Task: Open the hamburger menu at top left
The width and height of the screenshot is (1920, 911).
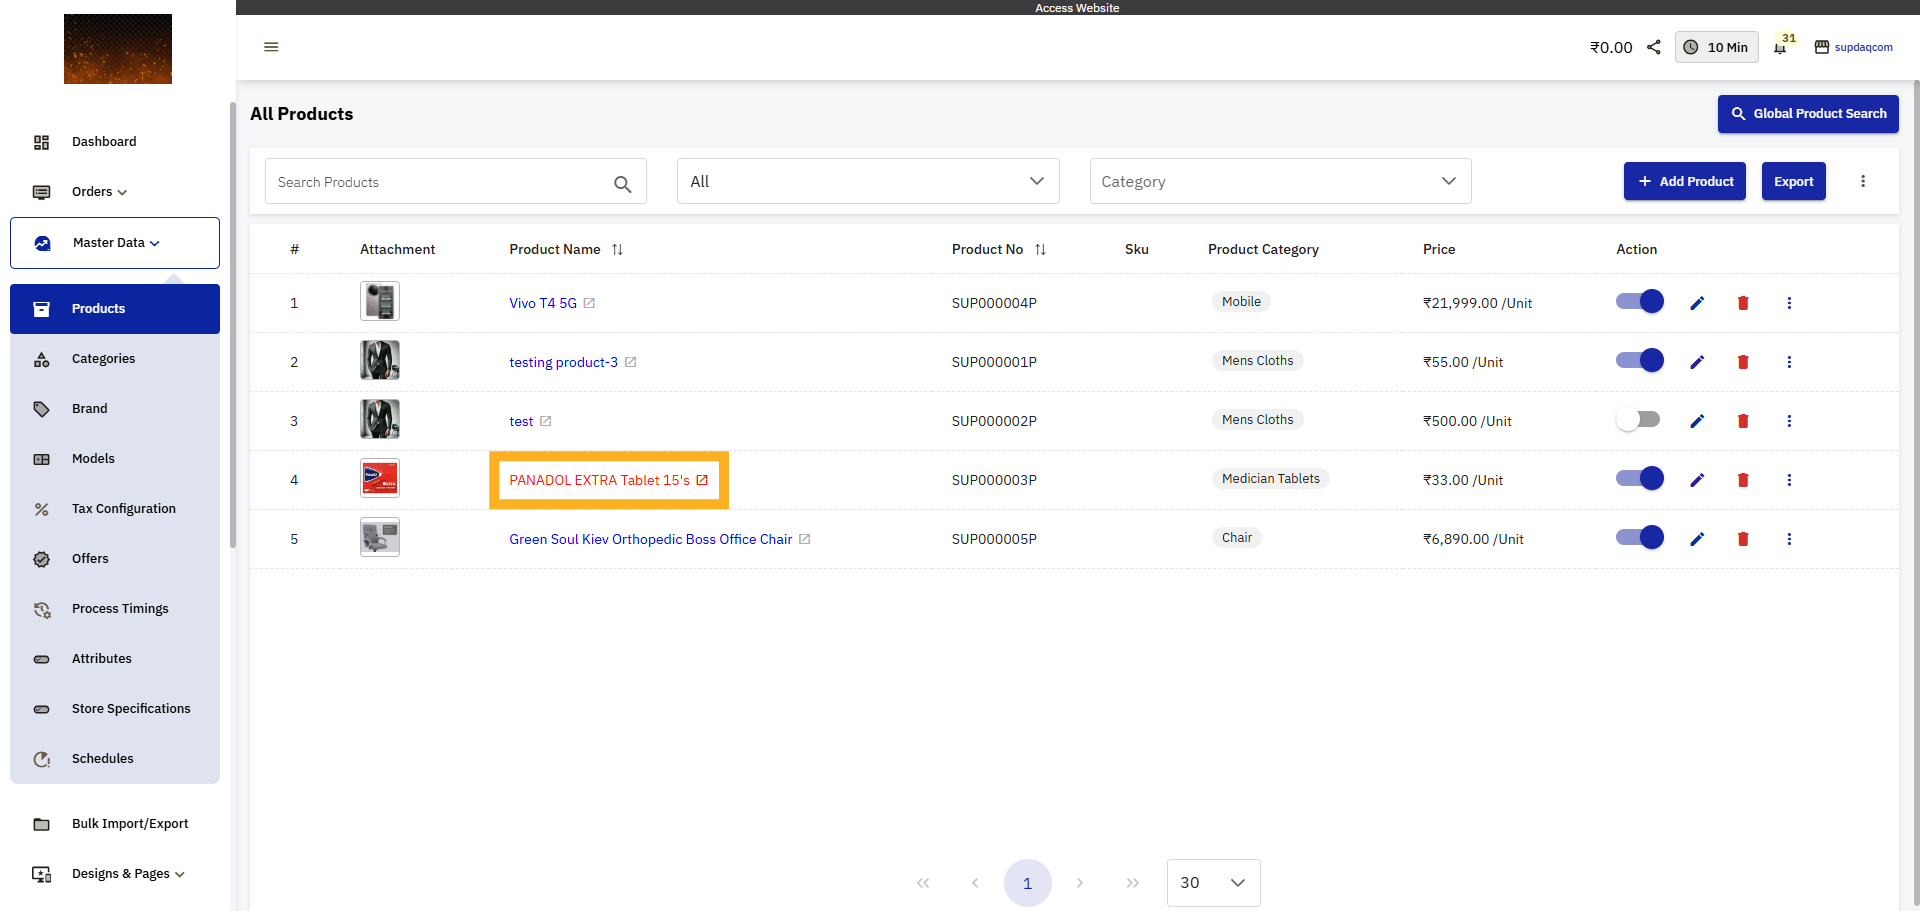Action: pos(270,47)
